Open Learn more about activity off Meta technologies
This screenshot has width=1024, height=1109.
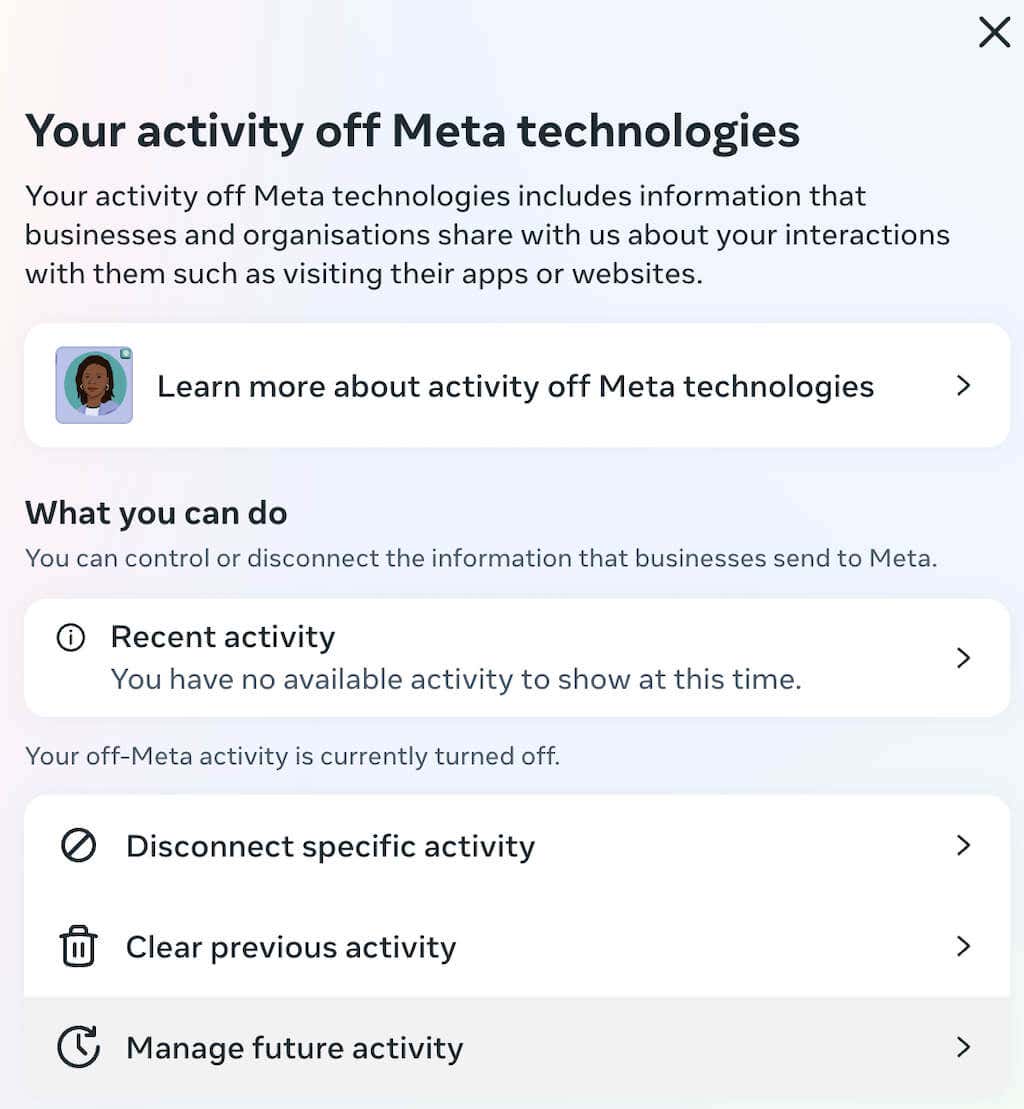click(x=516, y=386)
